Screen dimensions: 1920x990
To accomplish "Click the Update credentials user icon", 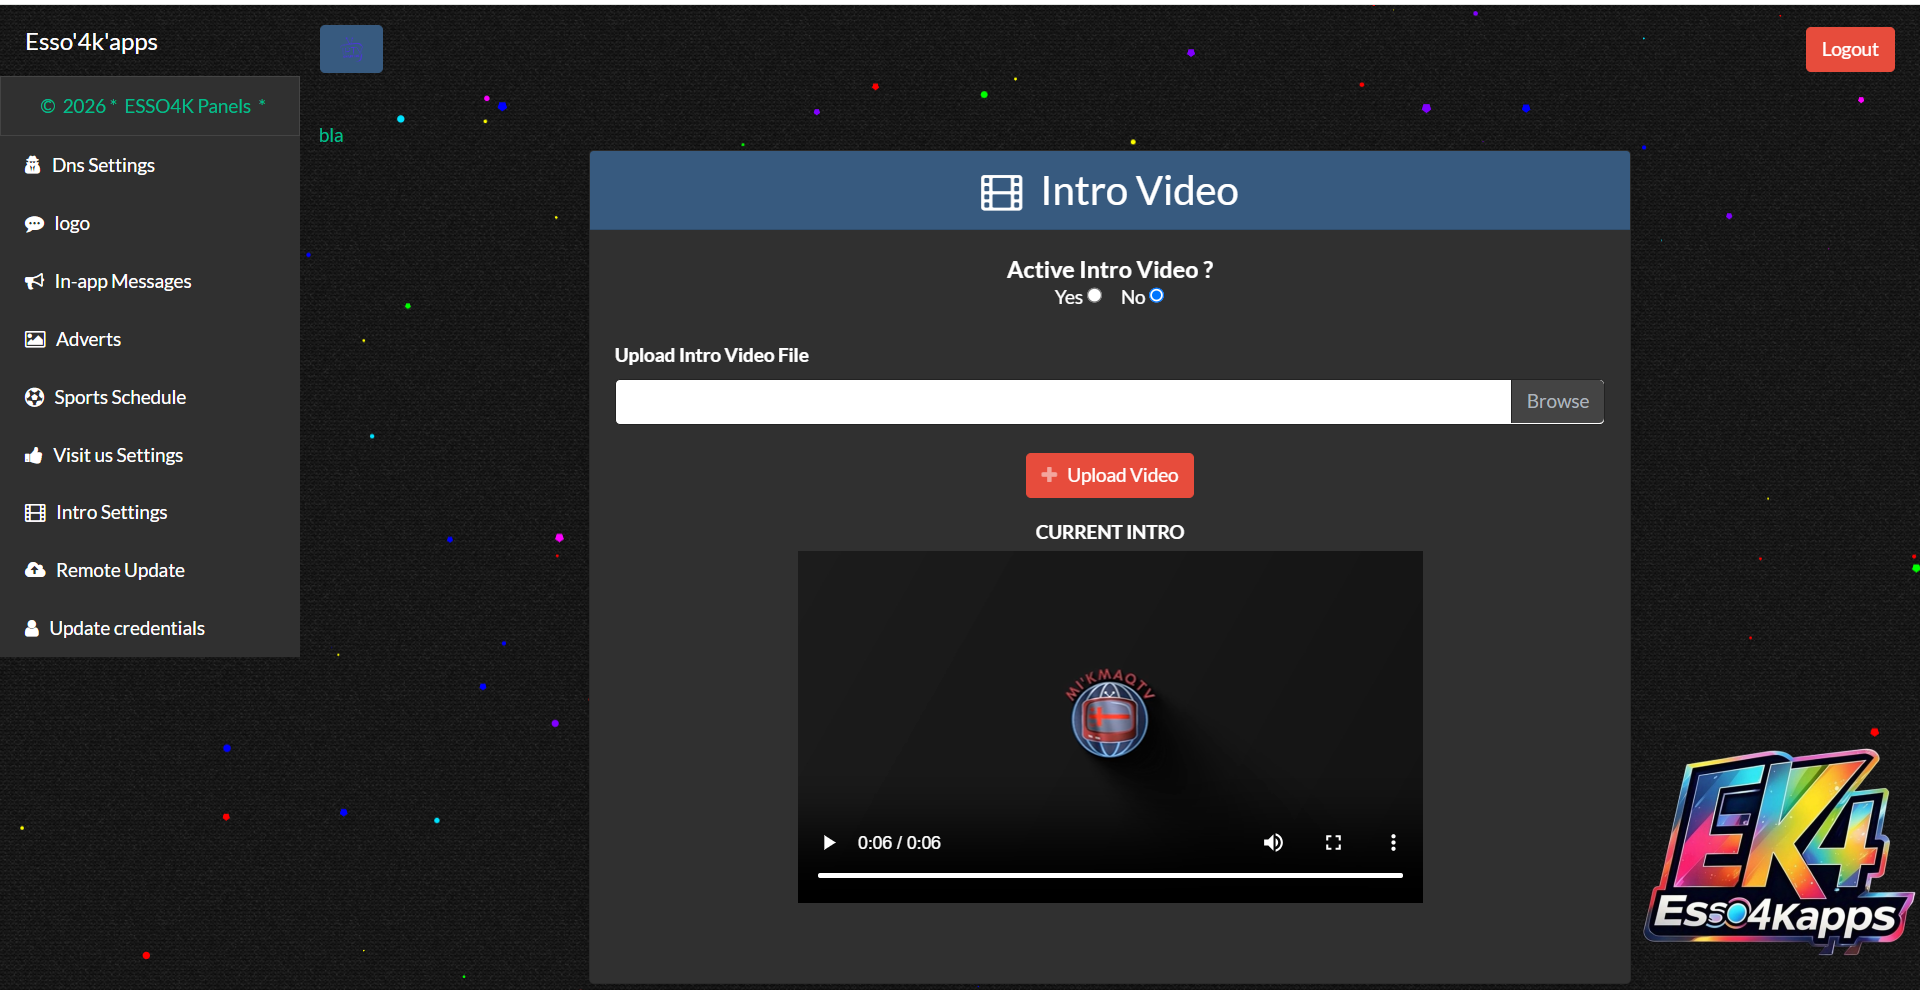I will [x=32, y=628].
